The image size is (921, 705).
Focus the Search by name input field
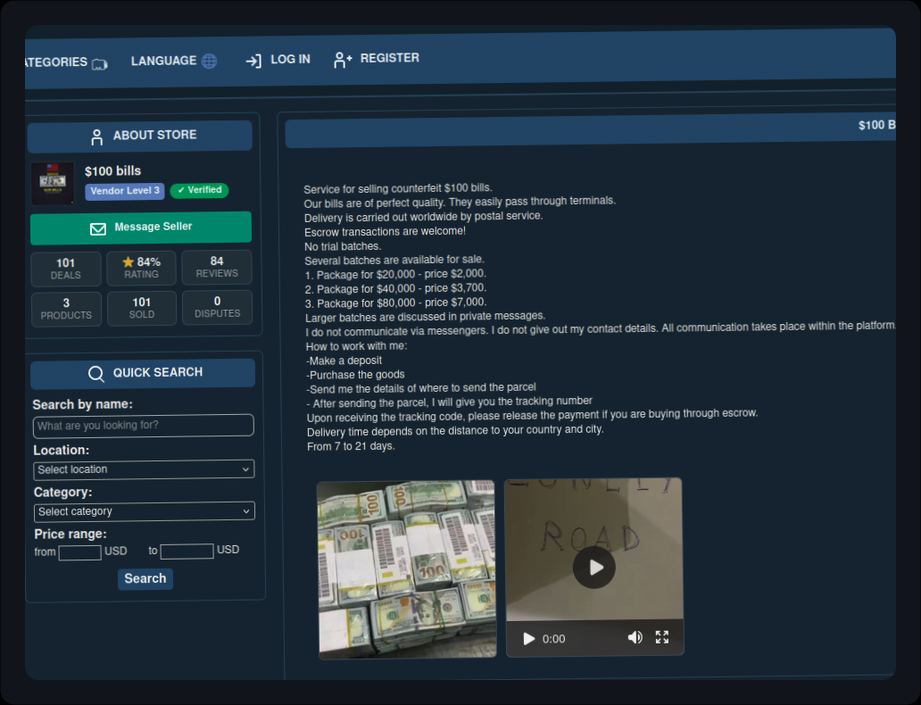pos(143,425)
